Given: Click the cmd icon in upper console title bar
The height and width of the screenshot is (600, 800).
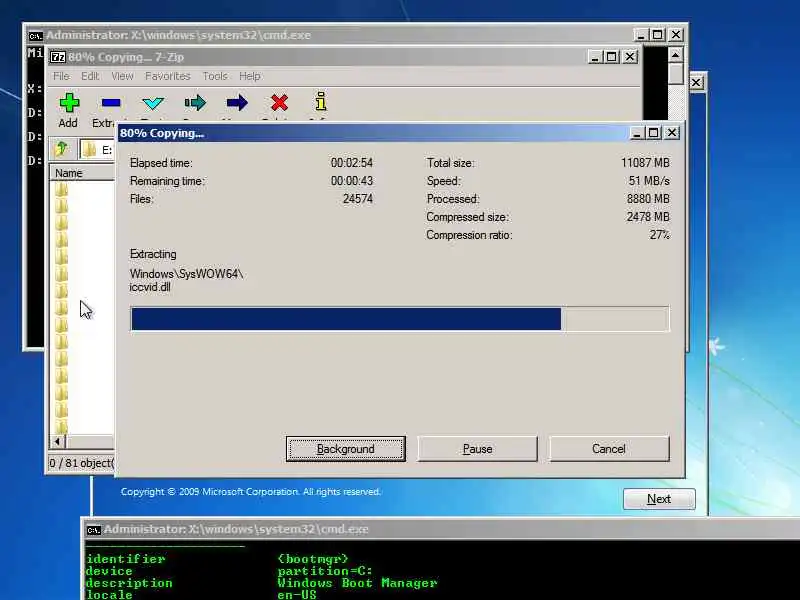Looking at the screenshot, I should click(x=35, y=36).
